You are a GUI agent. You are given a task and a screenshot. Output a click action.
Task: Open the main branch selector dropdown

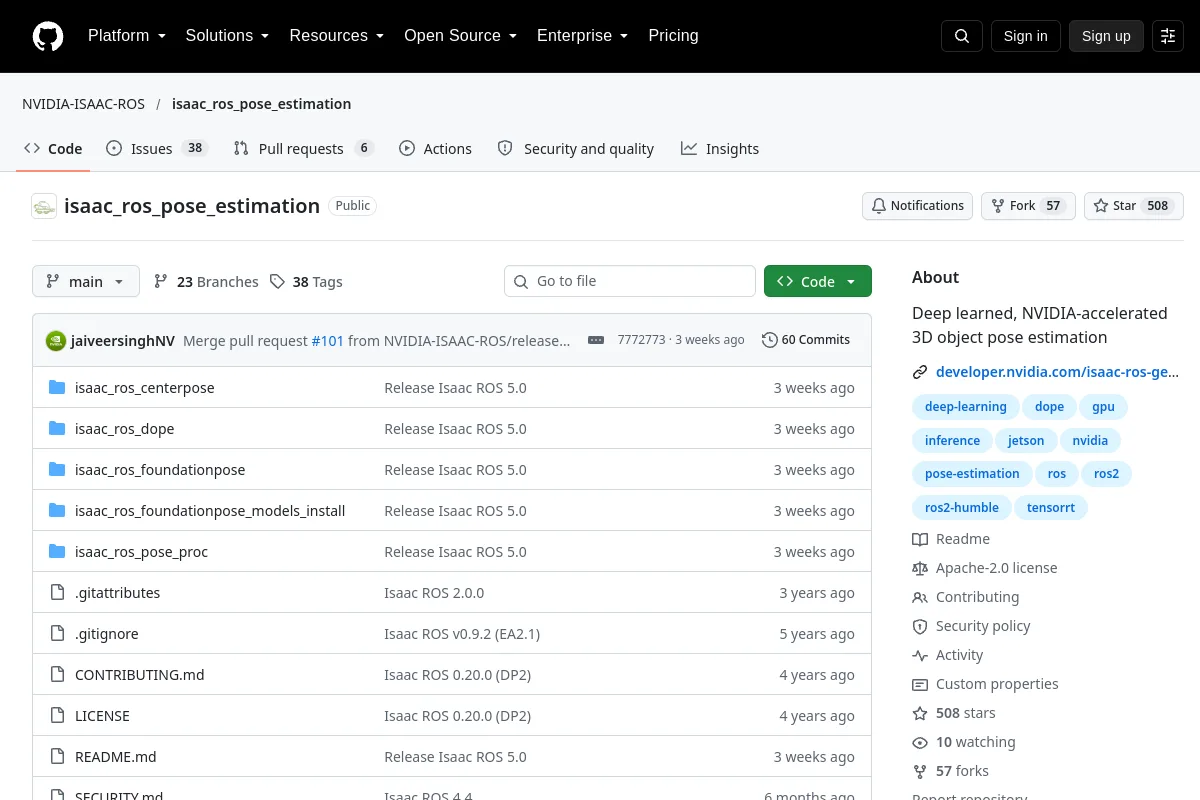point(86,282)
